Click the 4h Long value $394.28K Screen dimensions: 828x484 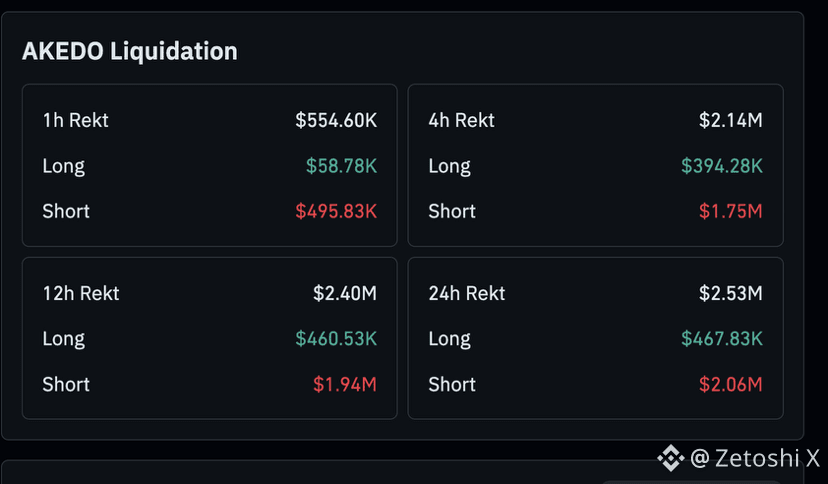[722, 166]
